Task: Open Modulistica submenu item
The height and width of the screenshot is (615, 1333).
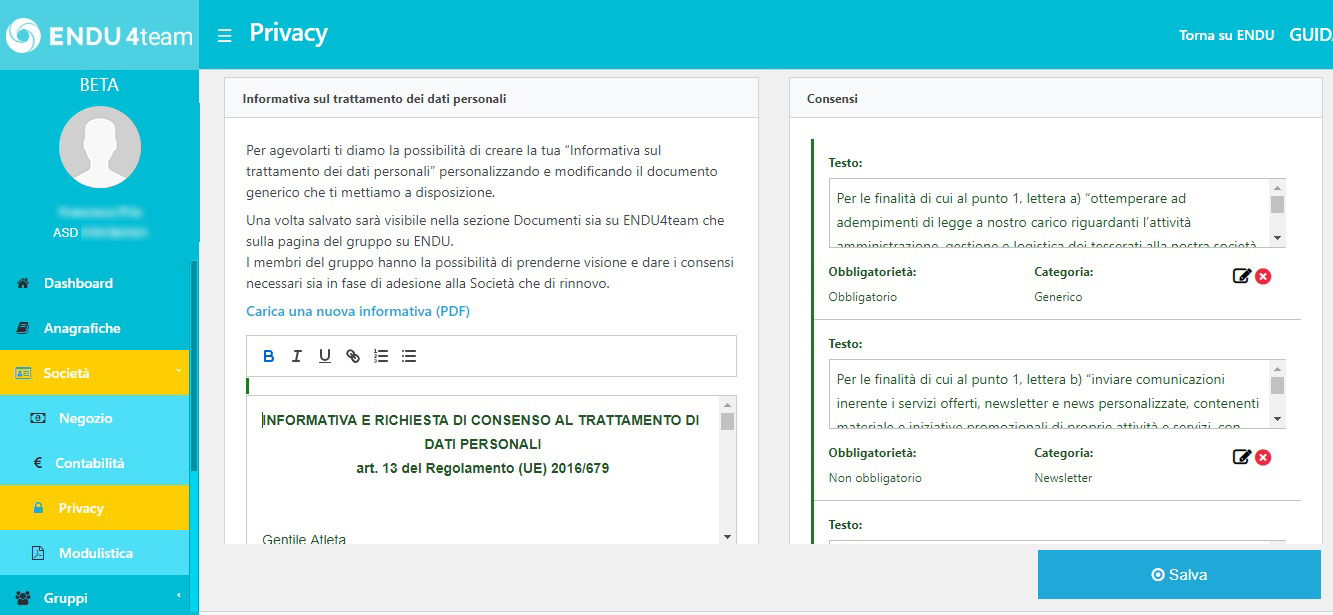Action: (x=96, y=553)
